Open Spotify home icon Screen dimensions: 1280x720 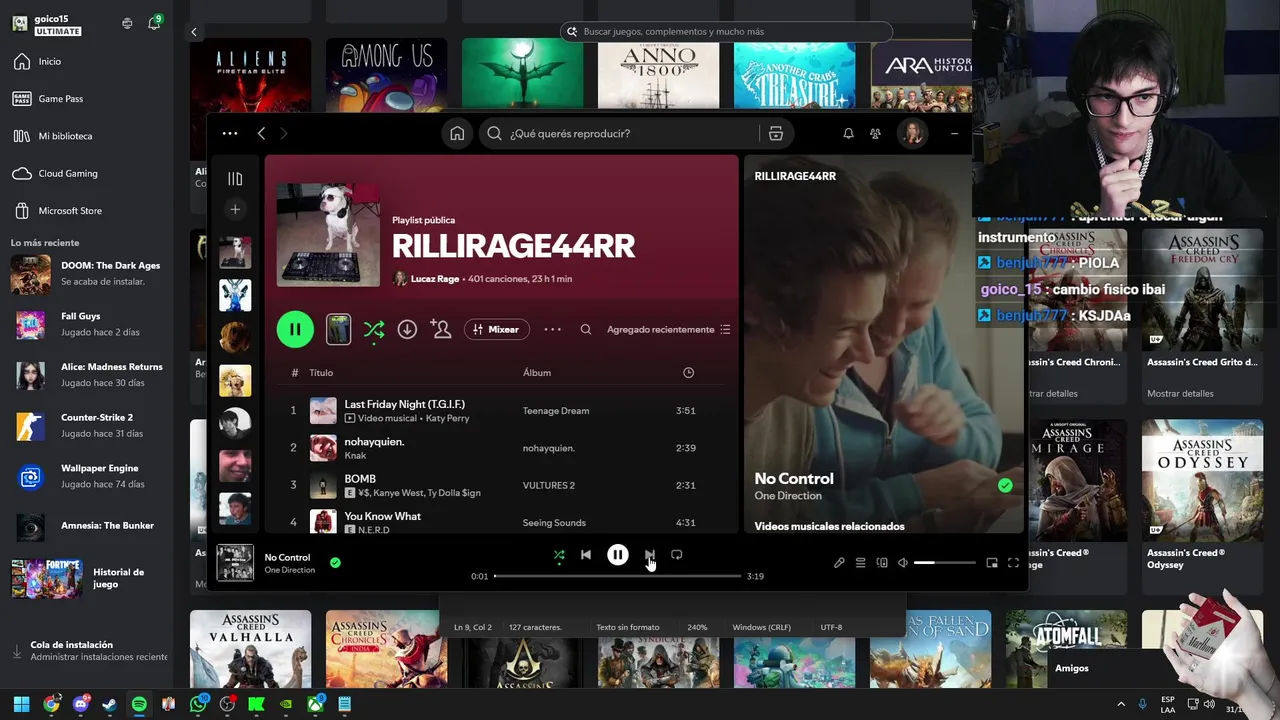(457, 133)
